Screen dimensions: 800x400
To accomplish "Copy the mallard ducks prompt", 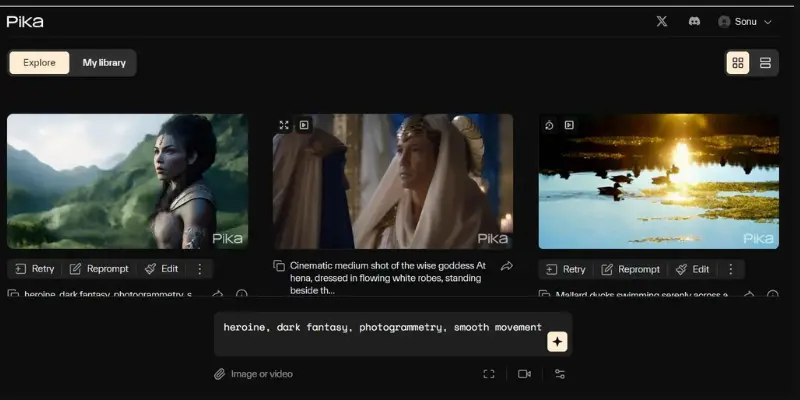I will [545, 294].
